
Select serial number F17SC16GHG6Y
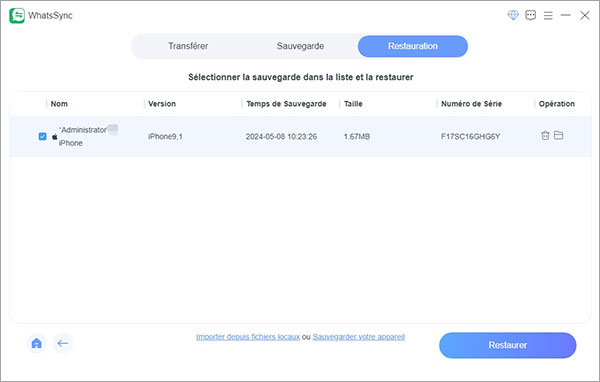pos(470,137)
